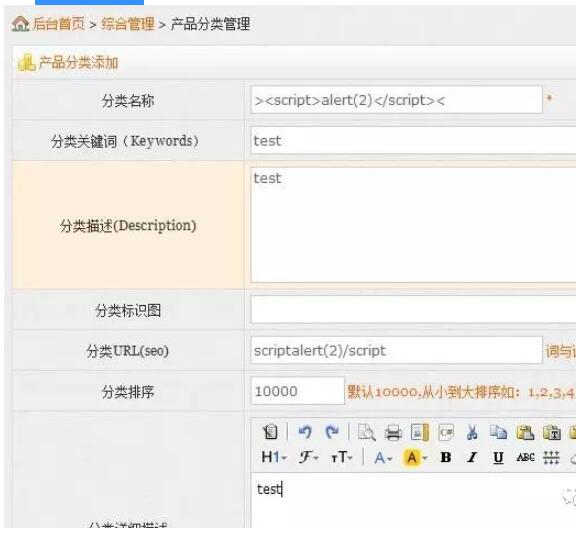Click the home icon in breadcrumb
The height and width of the screenshot is (534, 576).
21,24
